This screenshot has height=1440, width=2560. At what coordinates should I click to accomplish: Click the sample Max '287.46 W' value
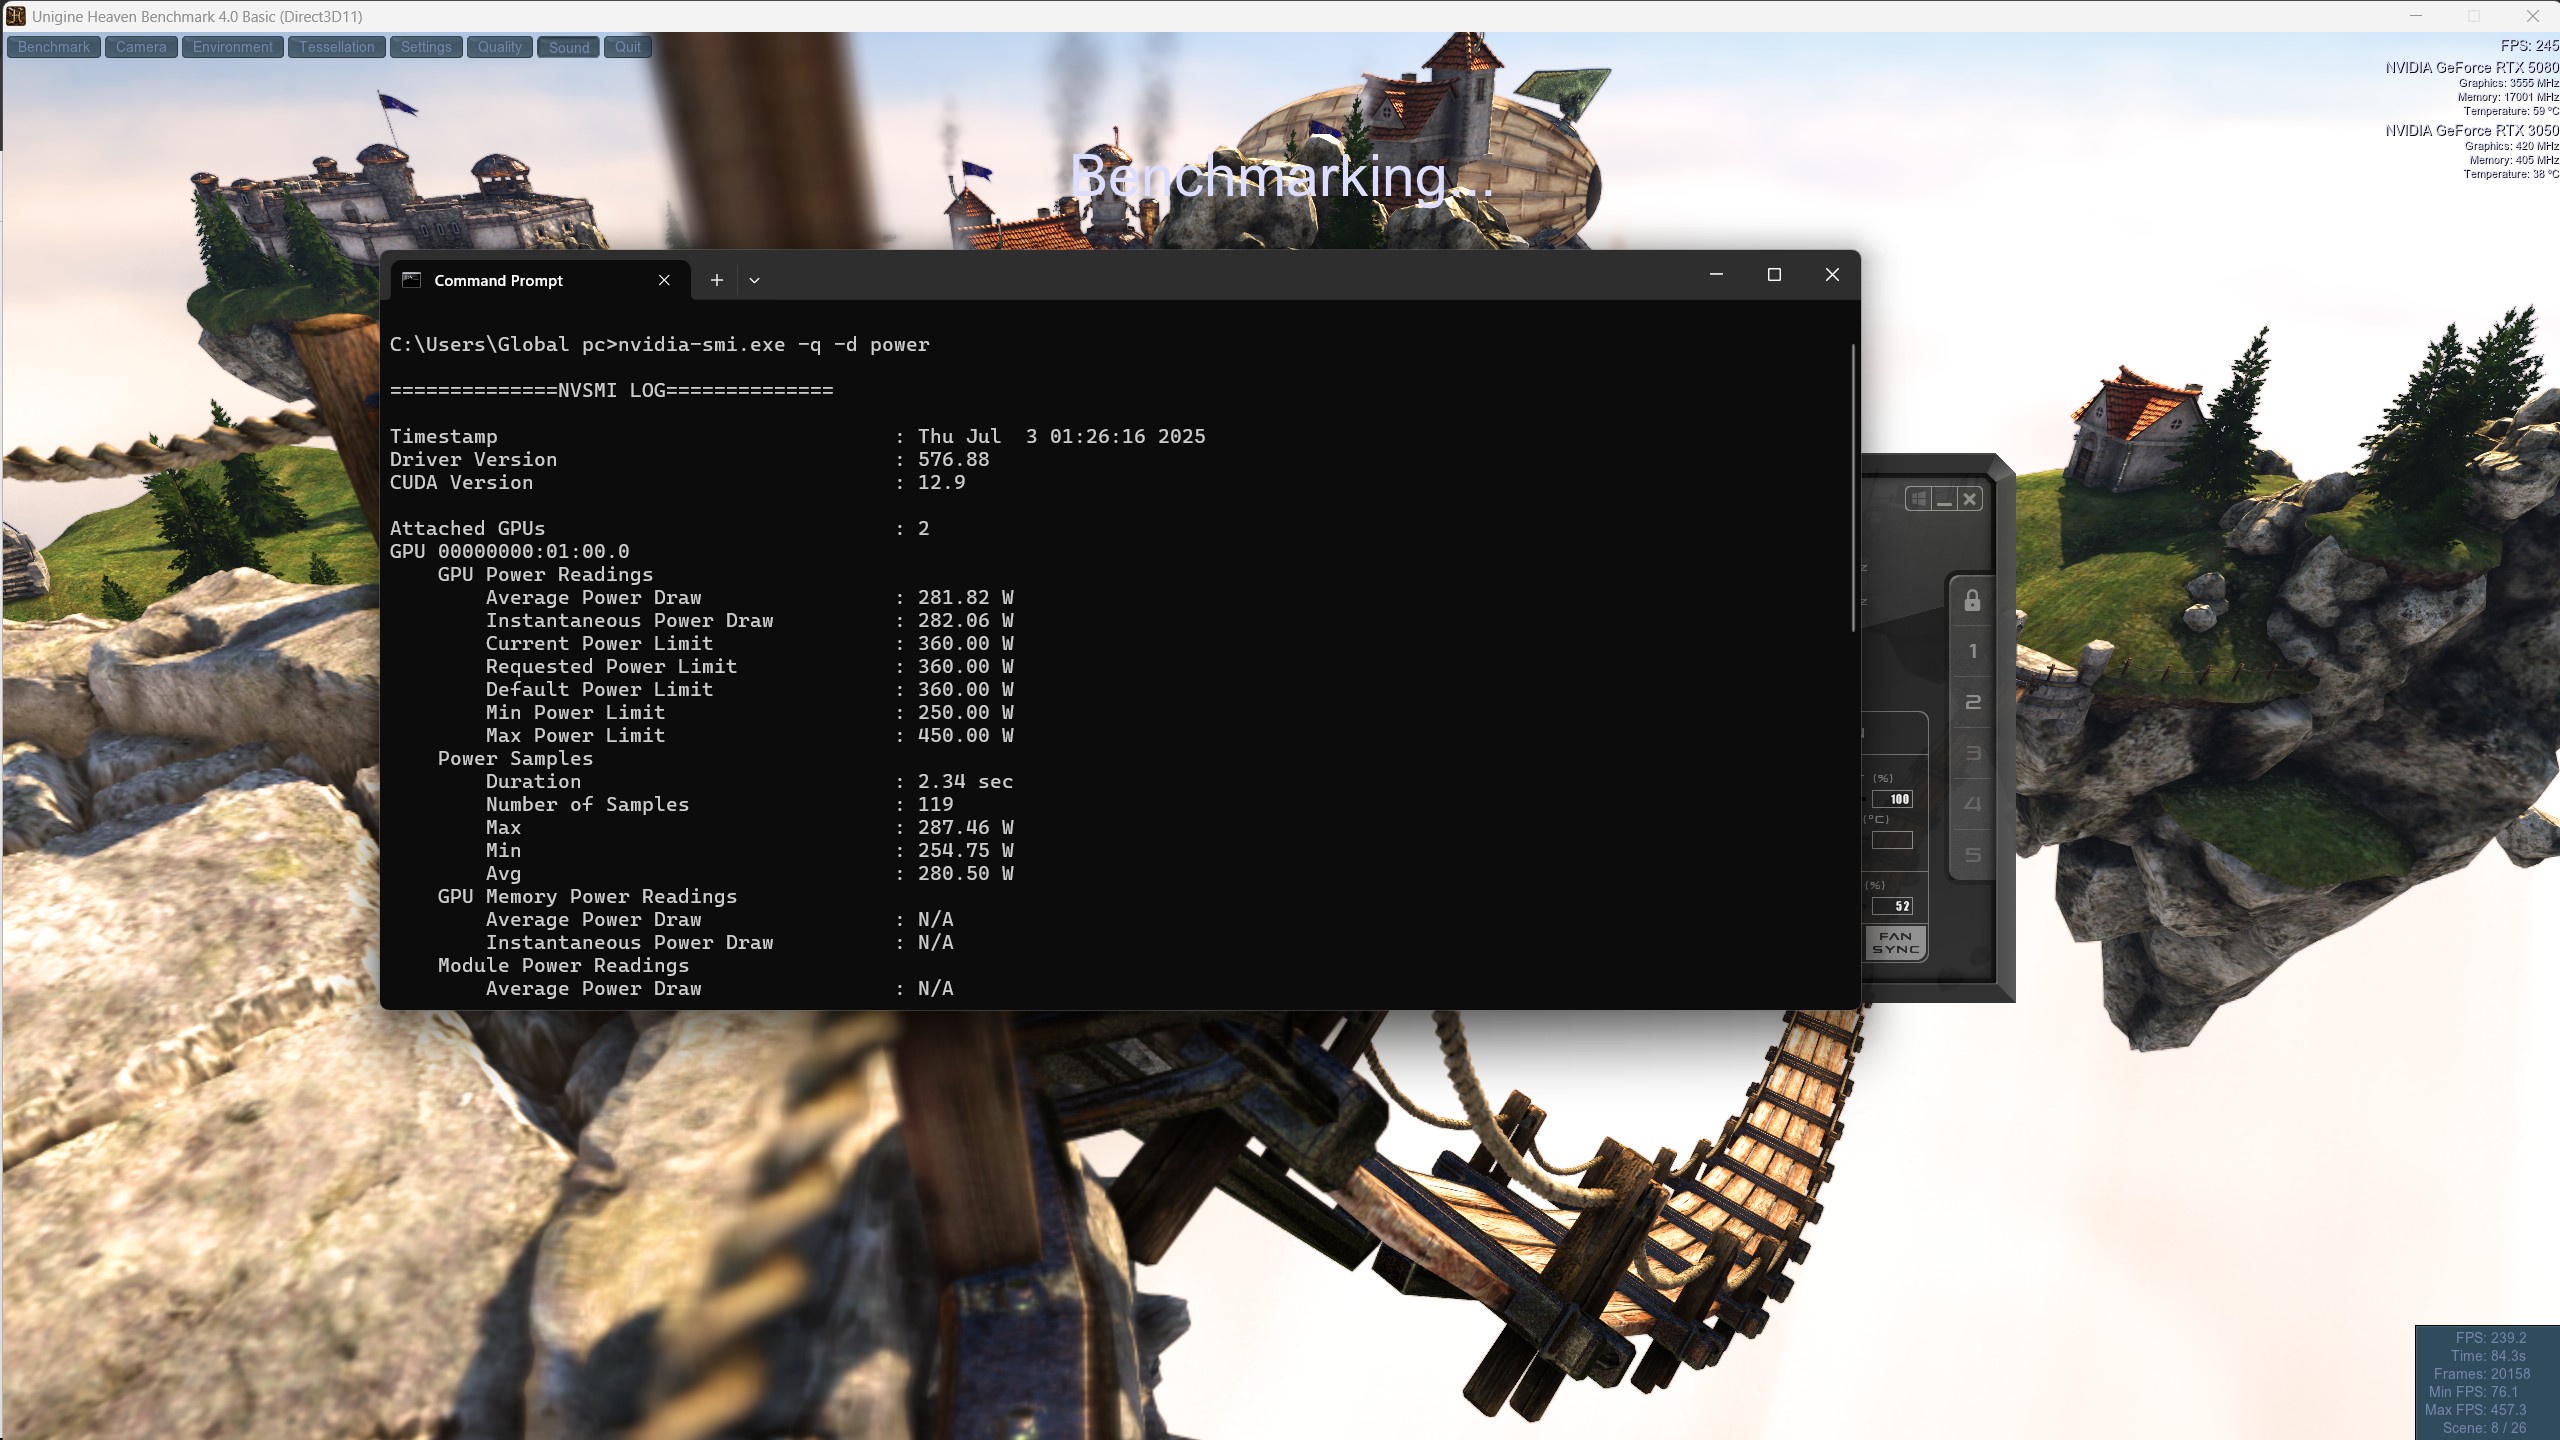(x=966, y=828)
